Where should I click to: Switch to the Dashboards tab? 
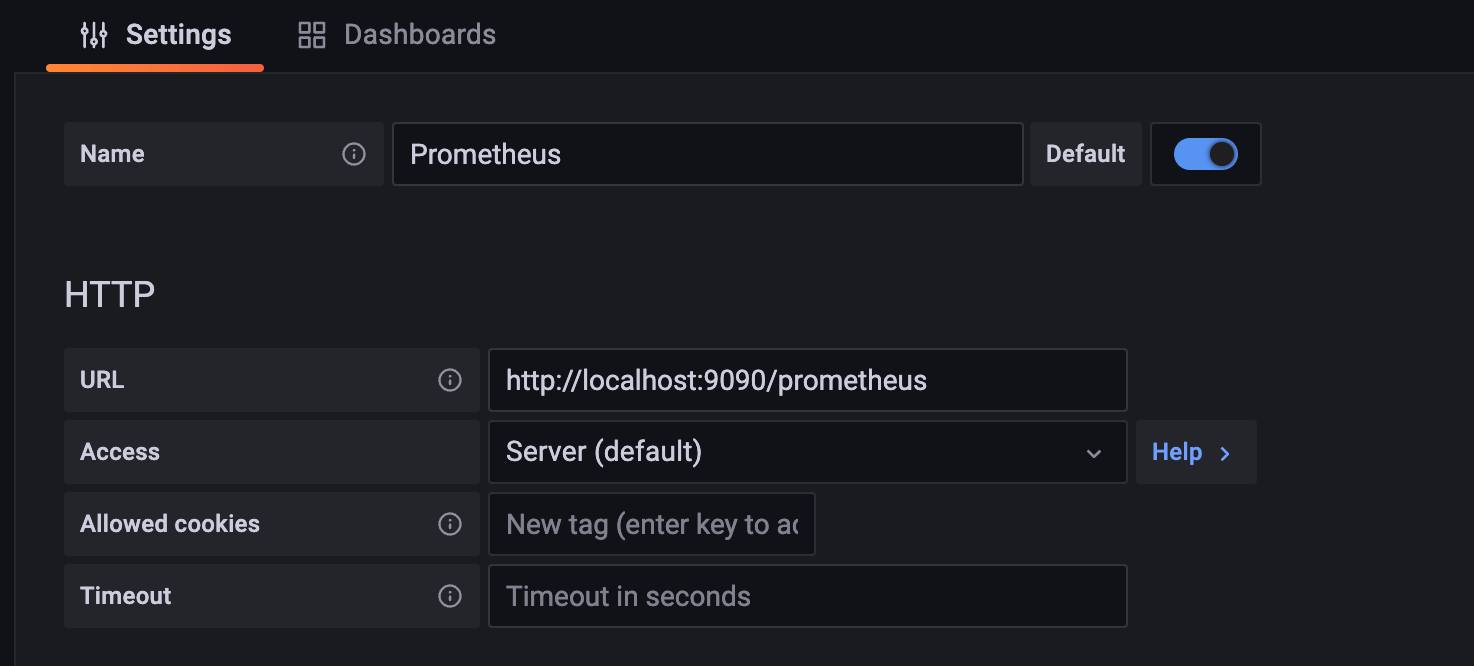coord(419,33)
